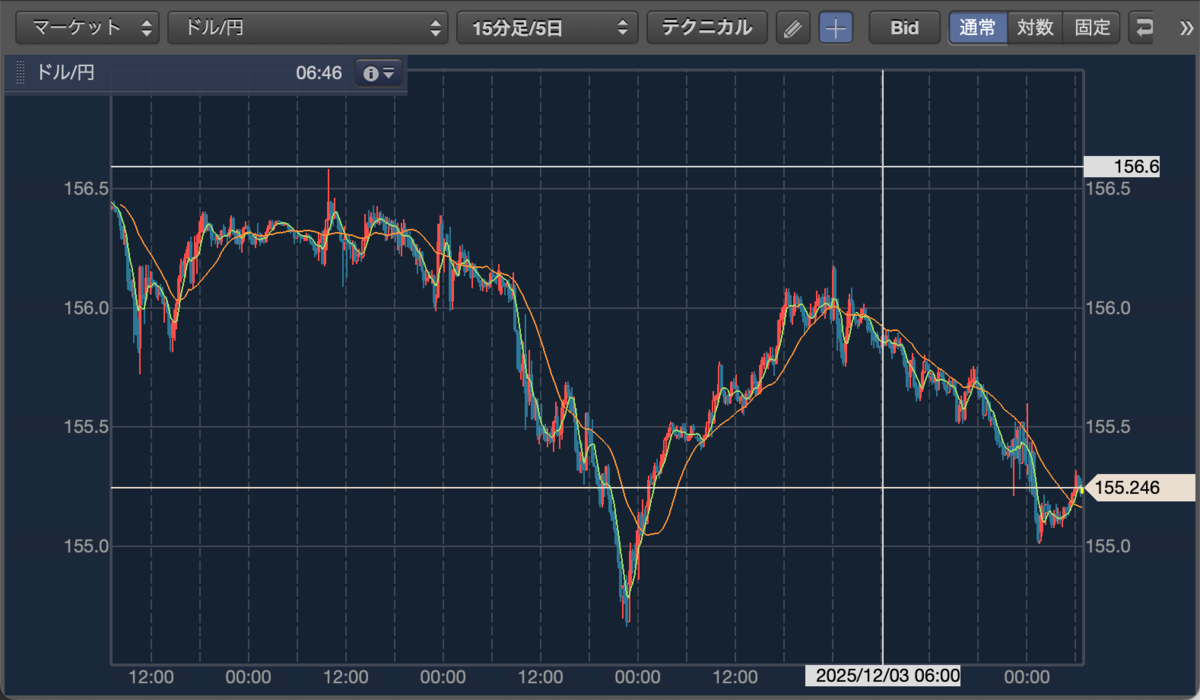Click the ドル/円 panel title
Viewport: 1200px width, 700px height.
[65, 73]
